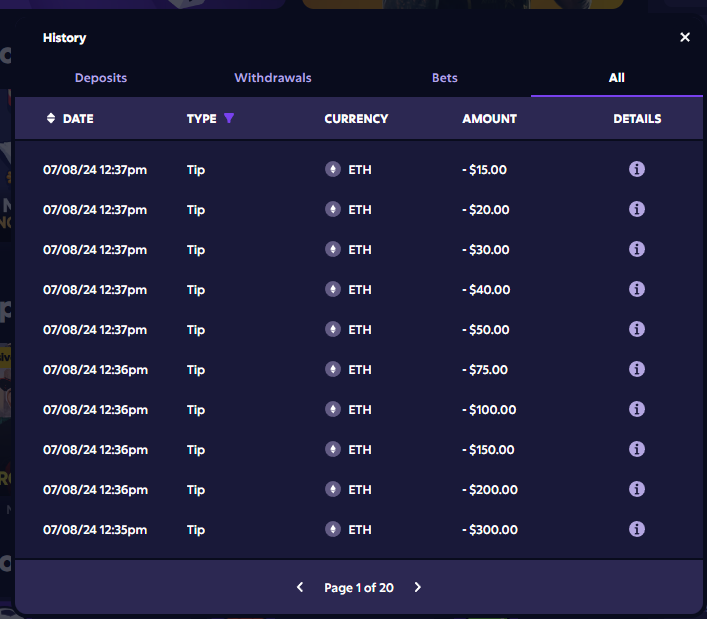Open details info for the -$200.00 tip
The image size is (707, 619).
(x=637, y=489)
